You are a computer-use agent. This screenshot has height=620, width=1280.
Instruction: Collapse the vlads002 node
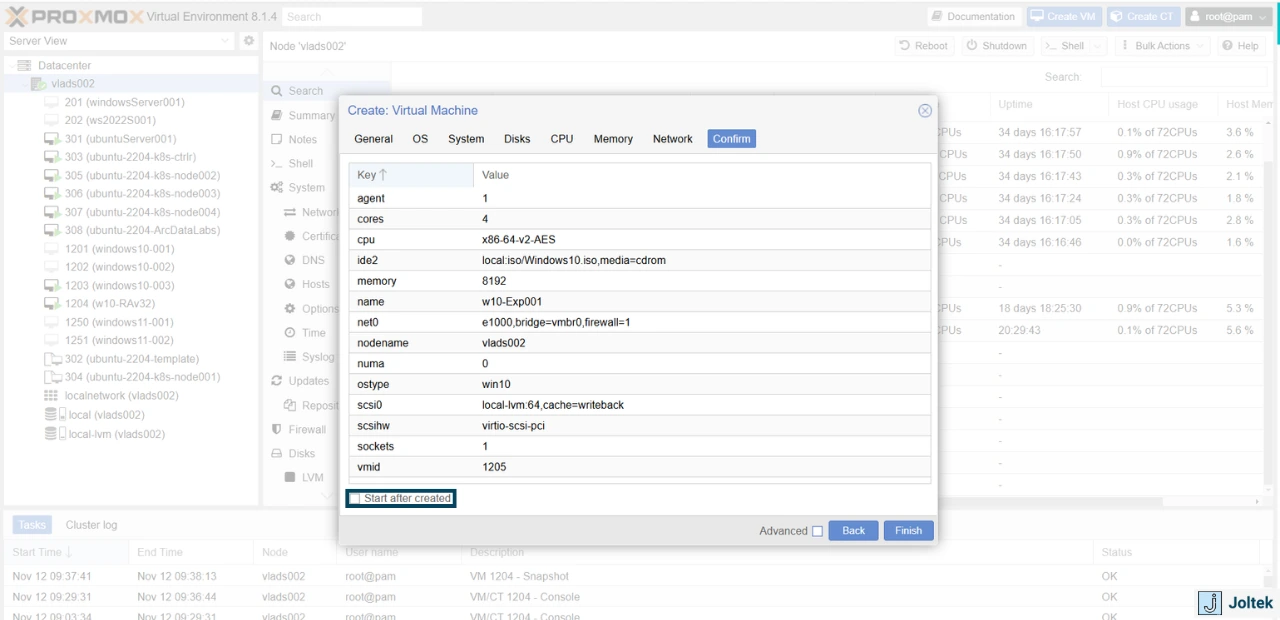tap(23, 84)
